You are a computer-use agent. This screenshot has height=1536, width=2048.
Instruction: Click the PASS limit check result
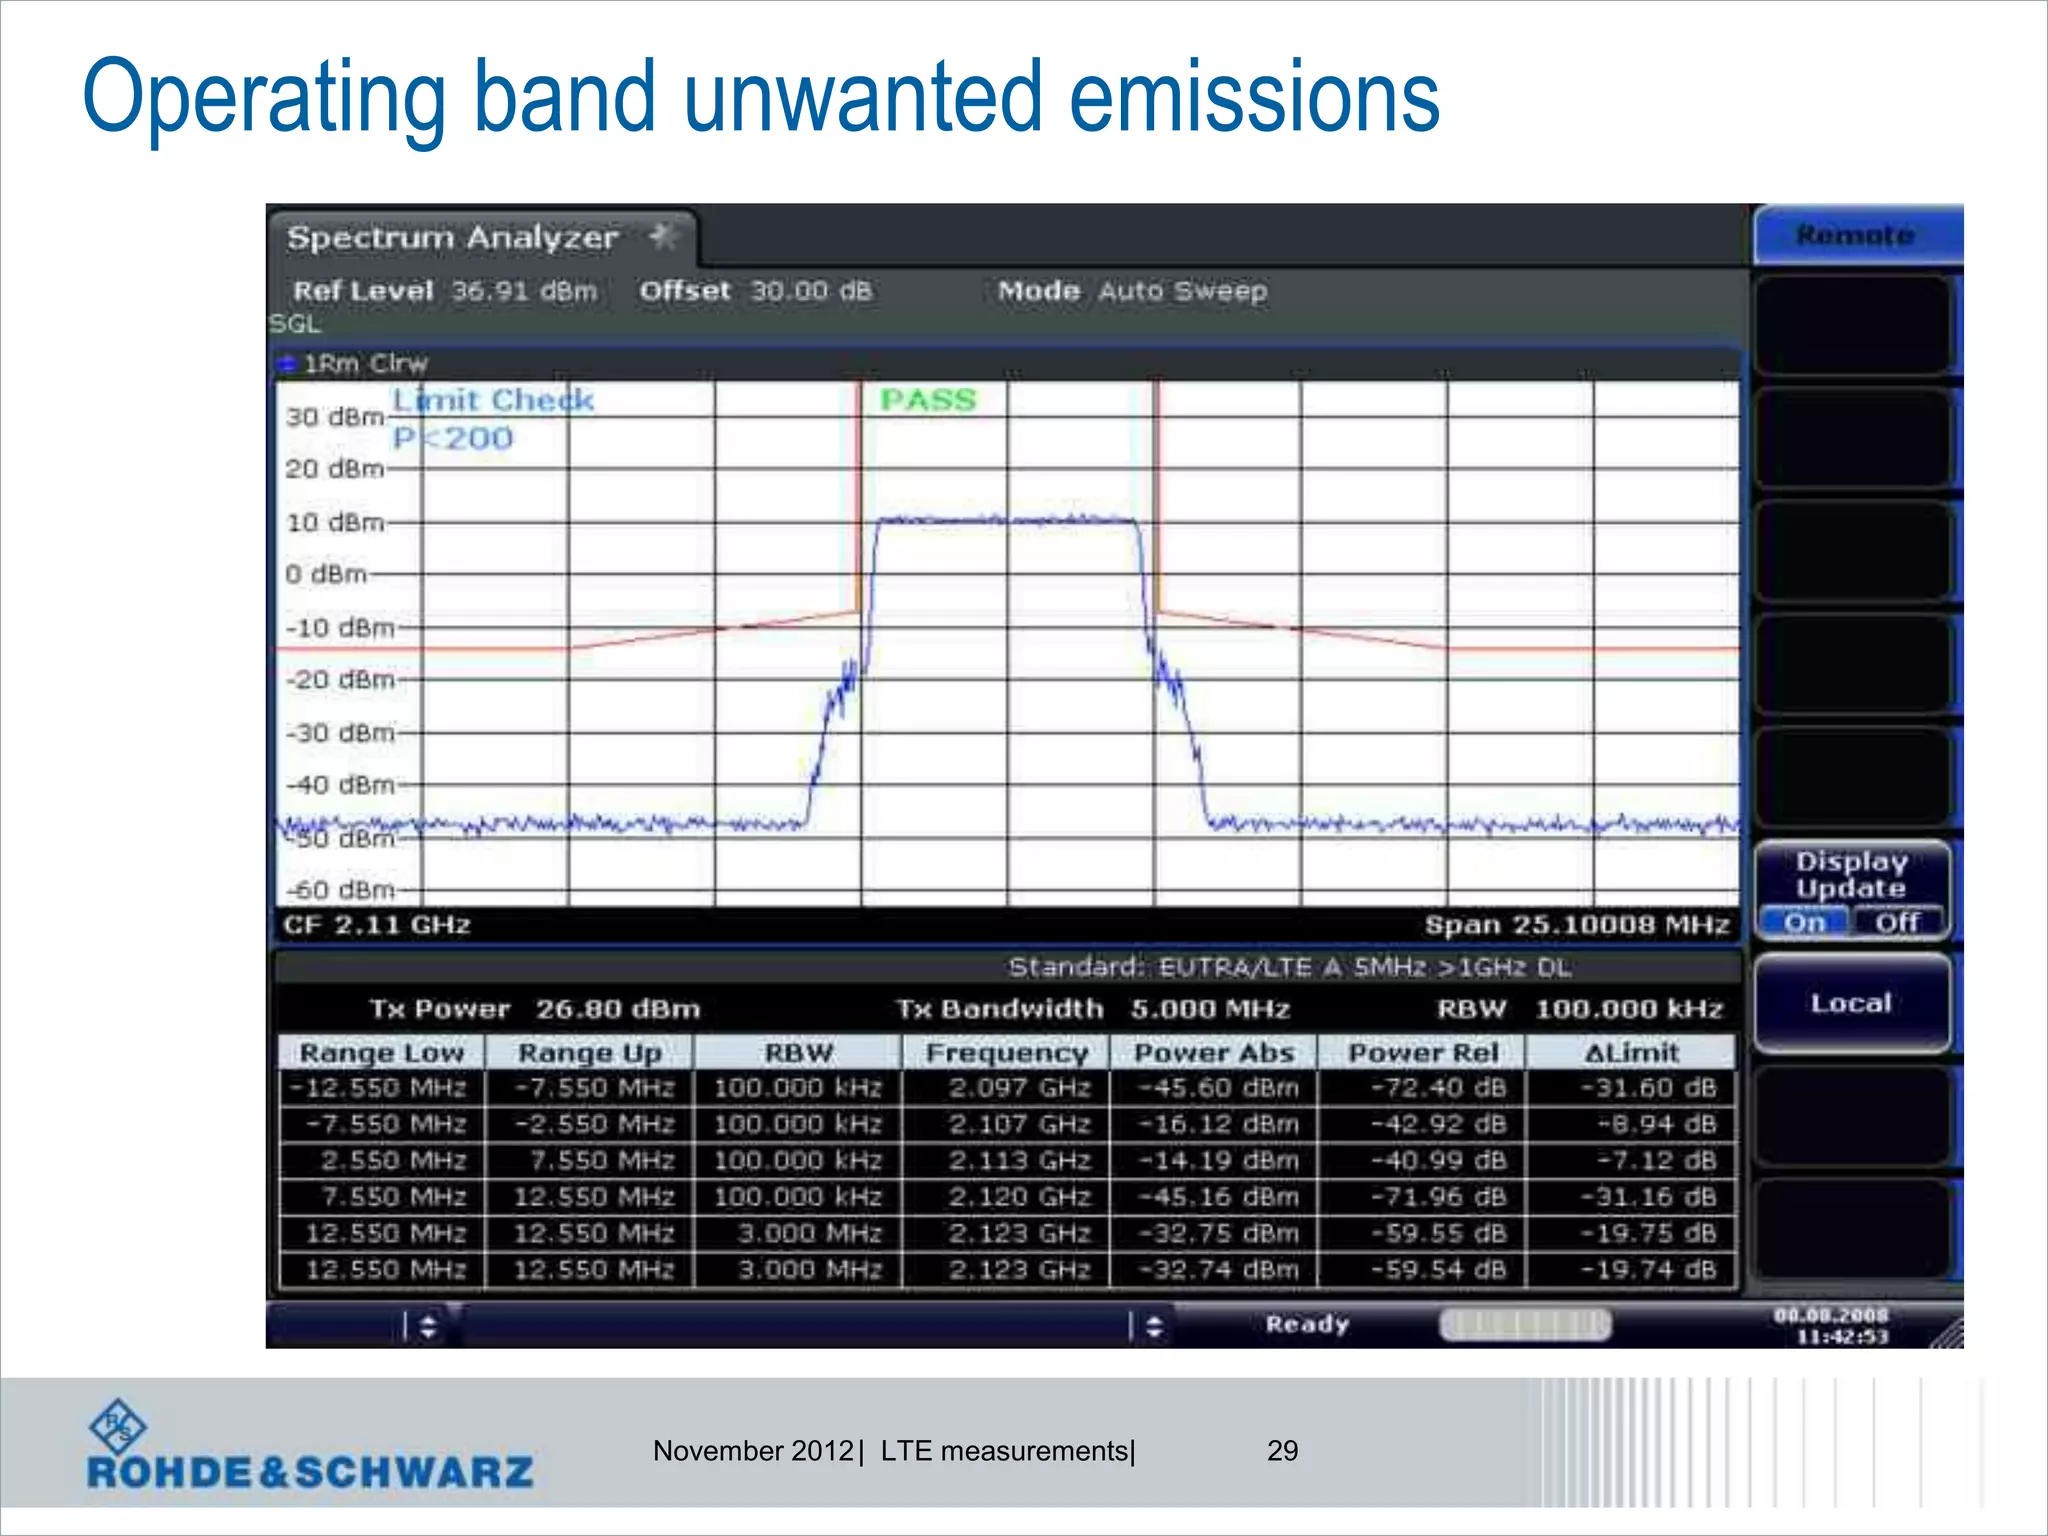pos(928,400)
